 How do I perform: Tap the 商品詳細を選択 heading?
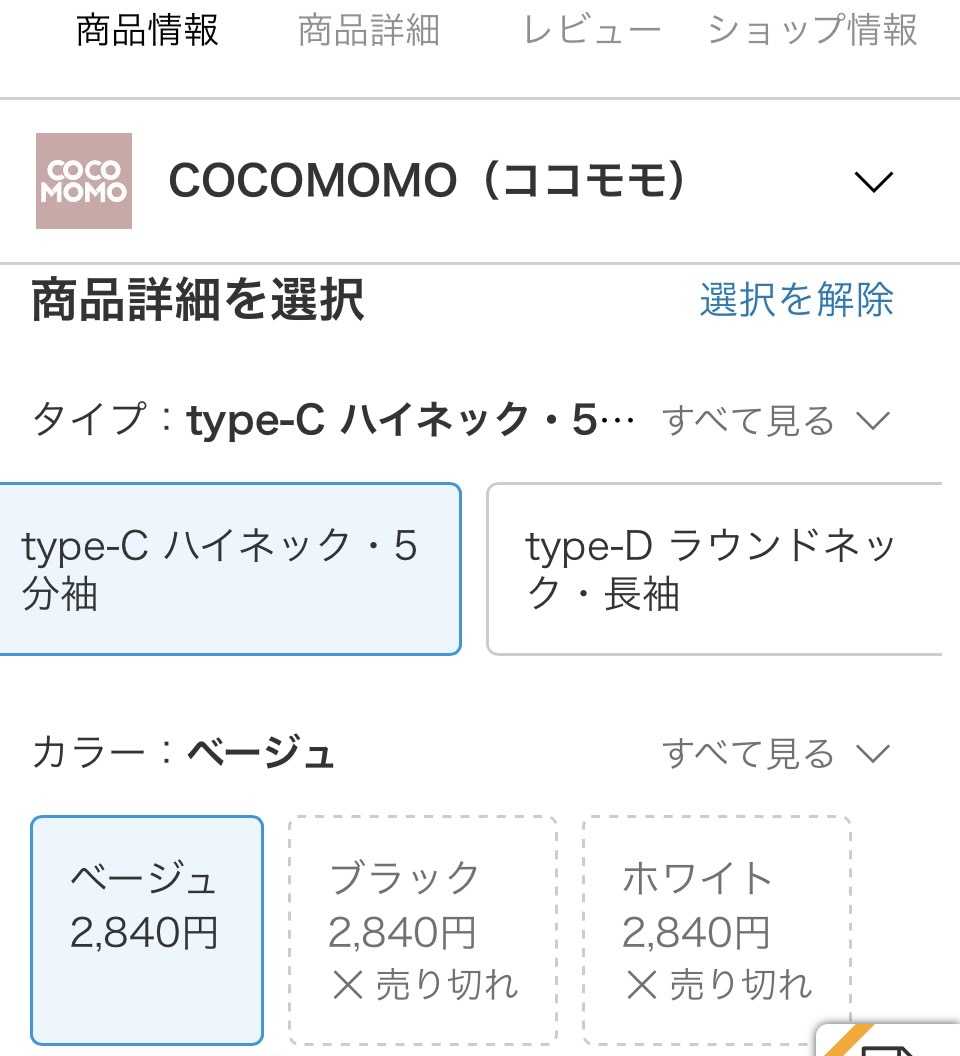pos(197,300)
